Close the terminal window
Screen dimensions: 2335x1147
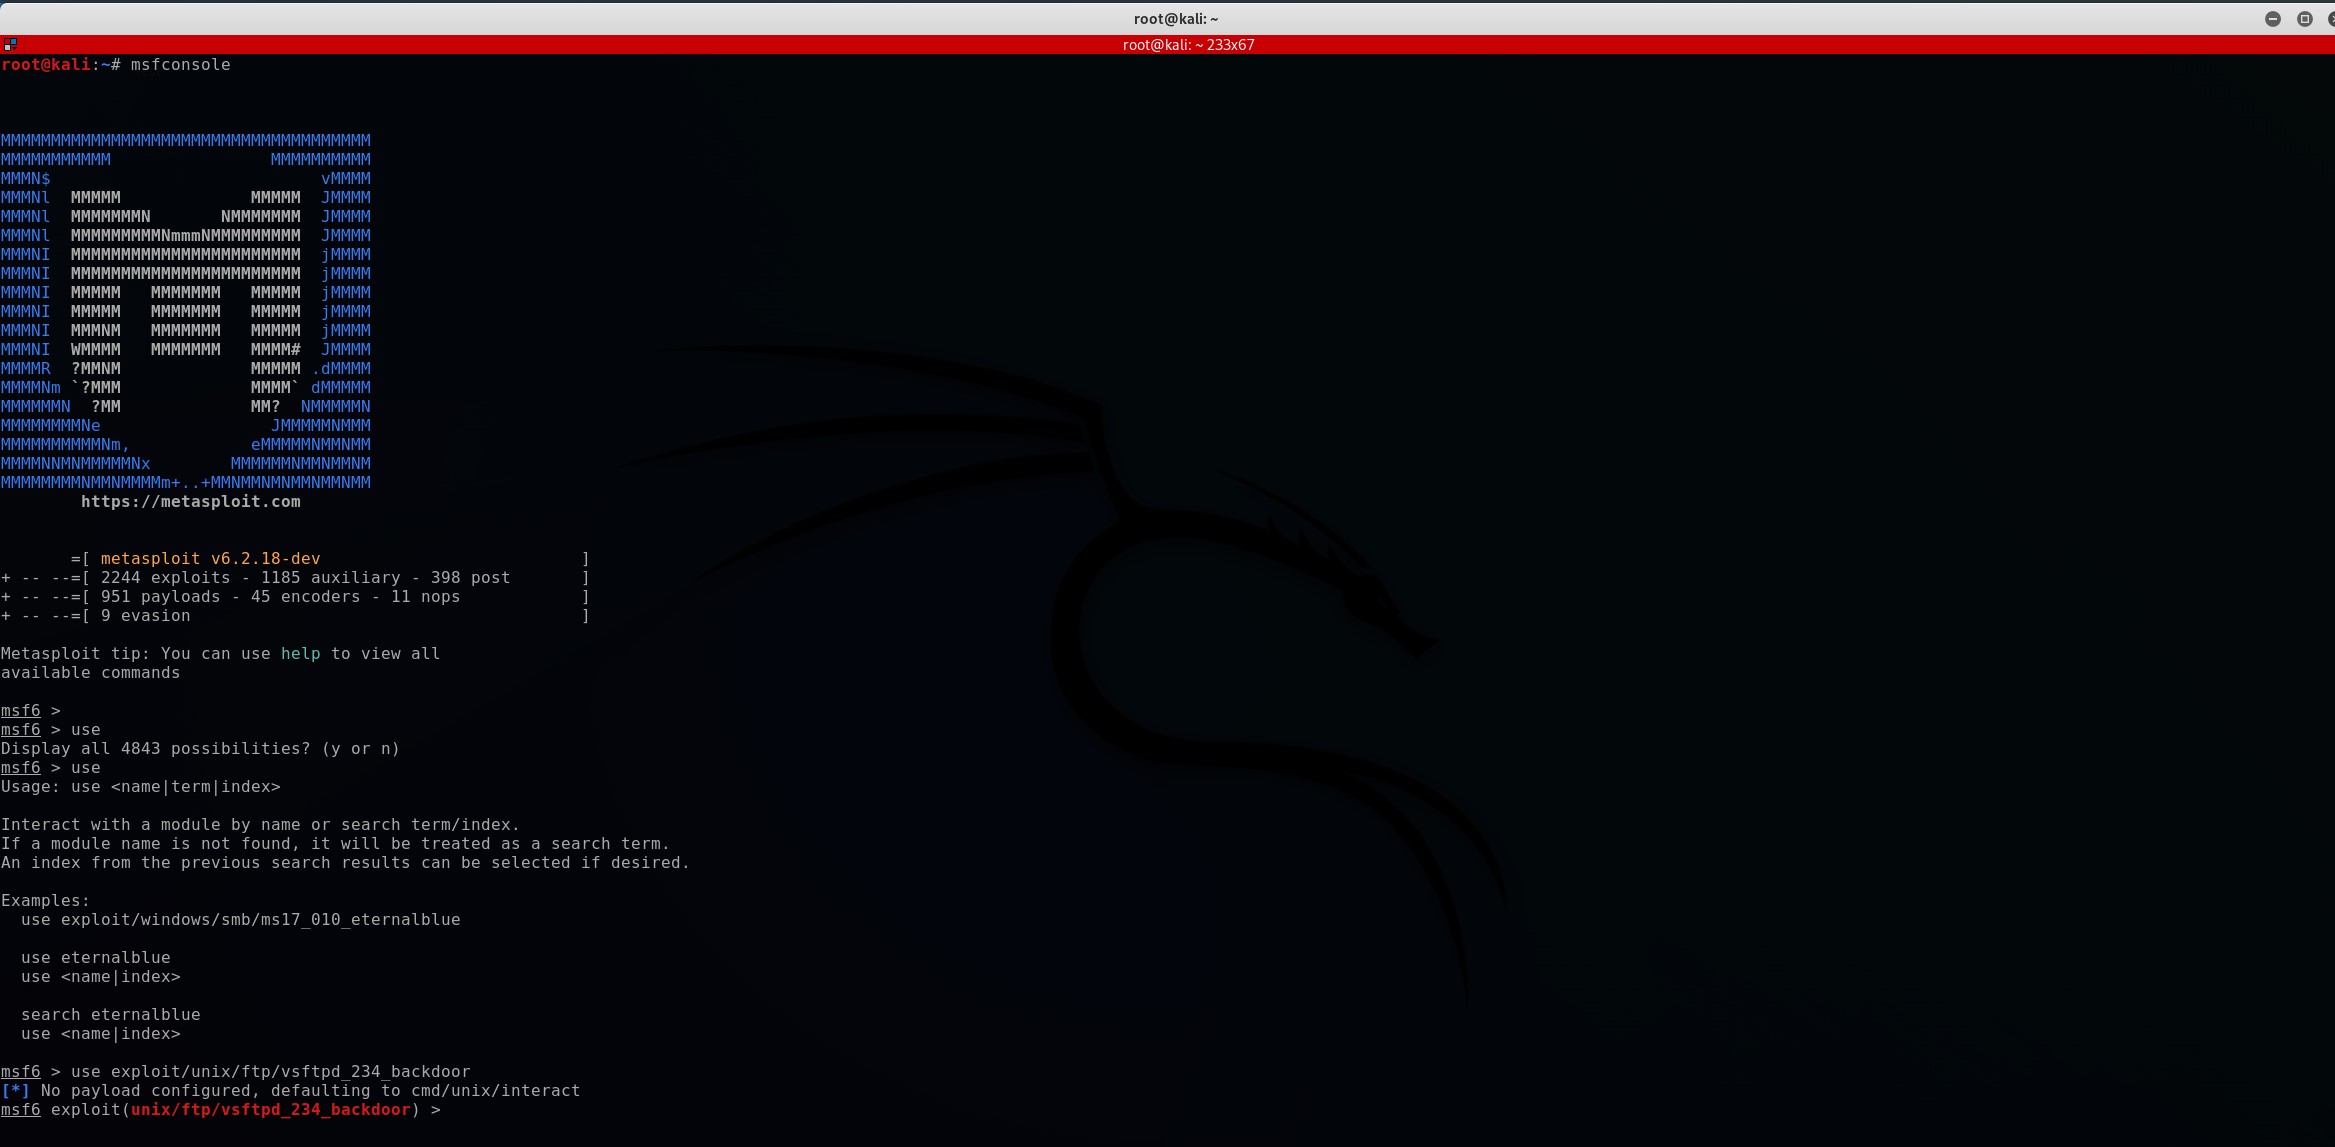pyautogui.click(x=2331, y=19)
